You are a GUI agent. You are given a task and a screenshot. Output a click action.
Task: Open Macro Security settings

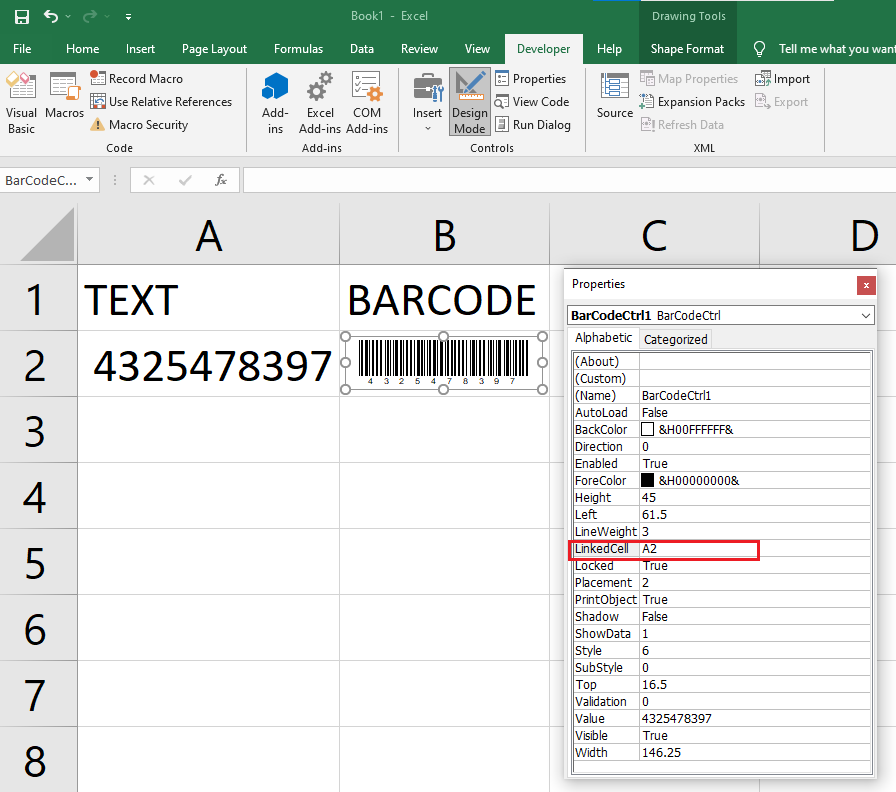click(x=139, y=125)
